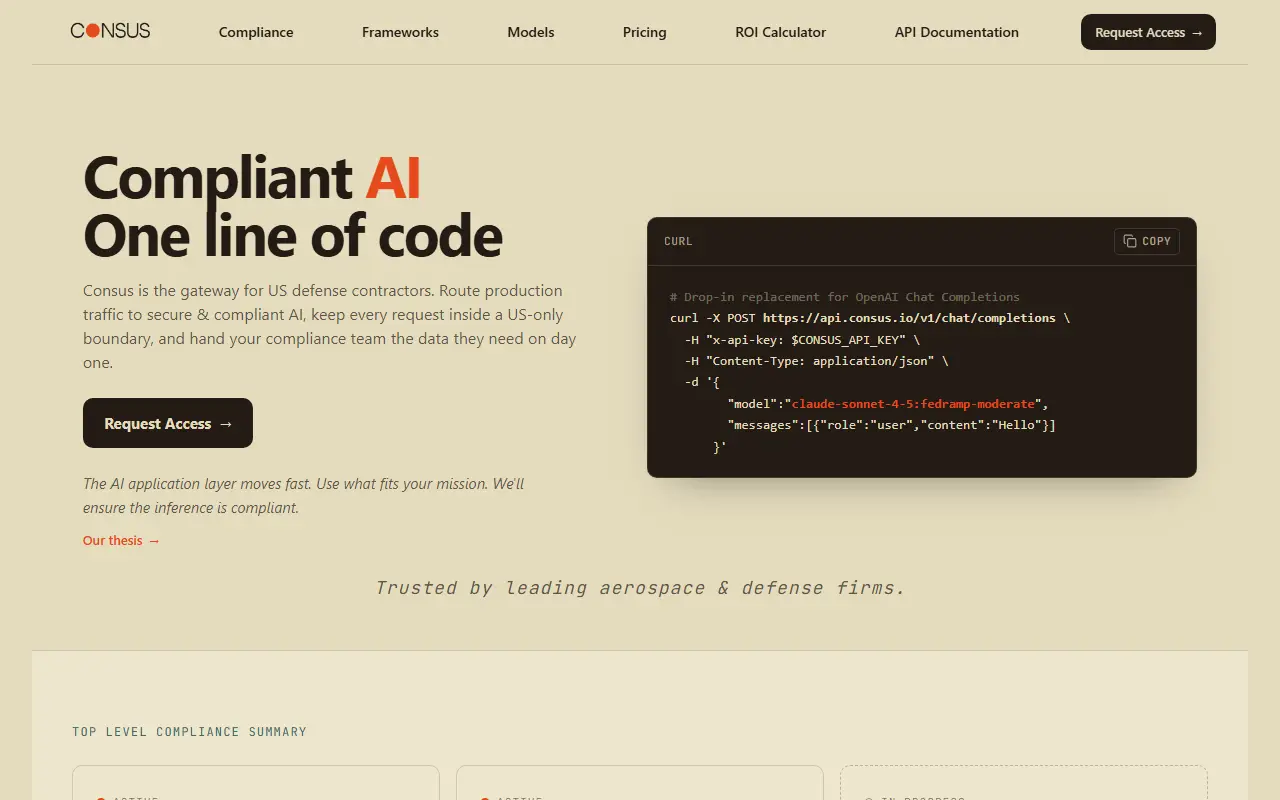
Task: Follow the Our thesis link
Action: click(121, 540)
